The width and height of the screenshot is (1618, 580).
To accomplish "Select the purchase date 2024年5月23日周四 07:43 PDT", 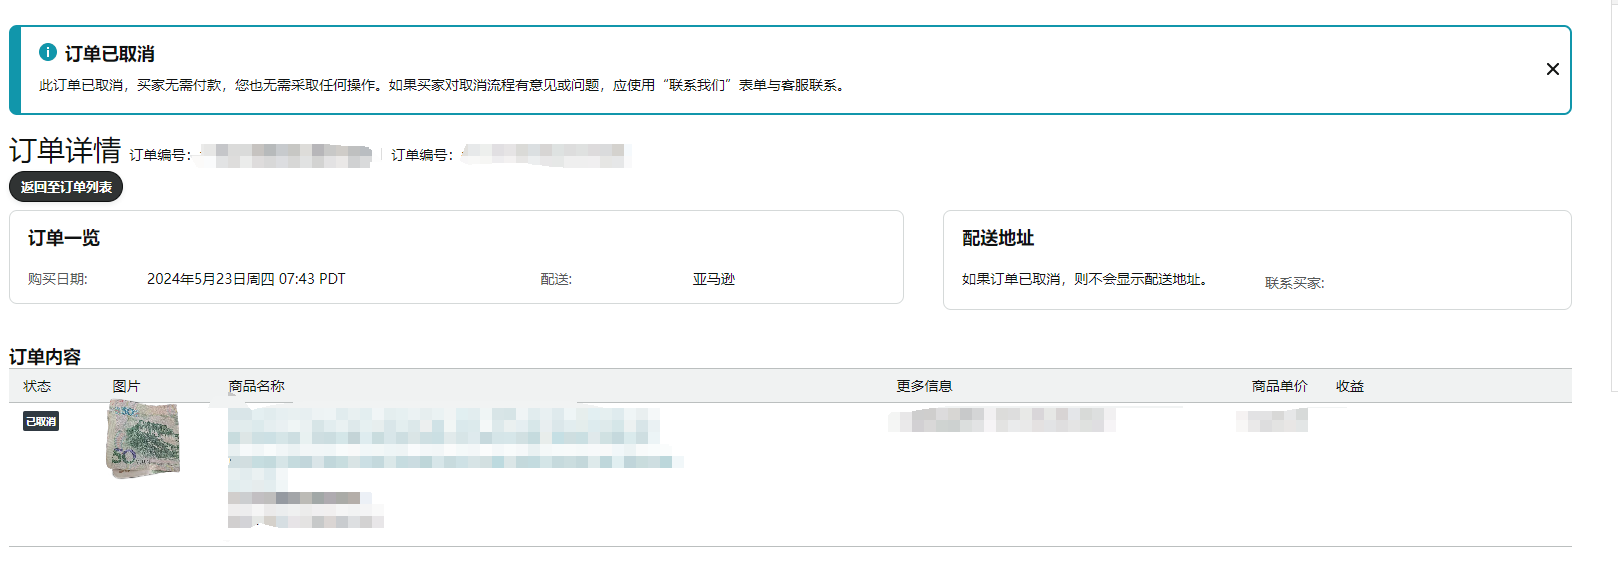I will pos(246,279).
